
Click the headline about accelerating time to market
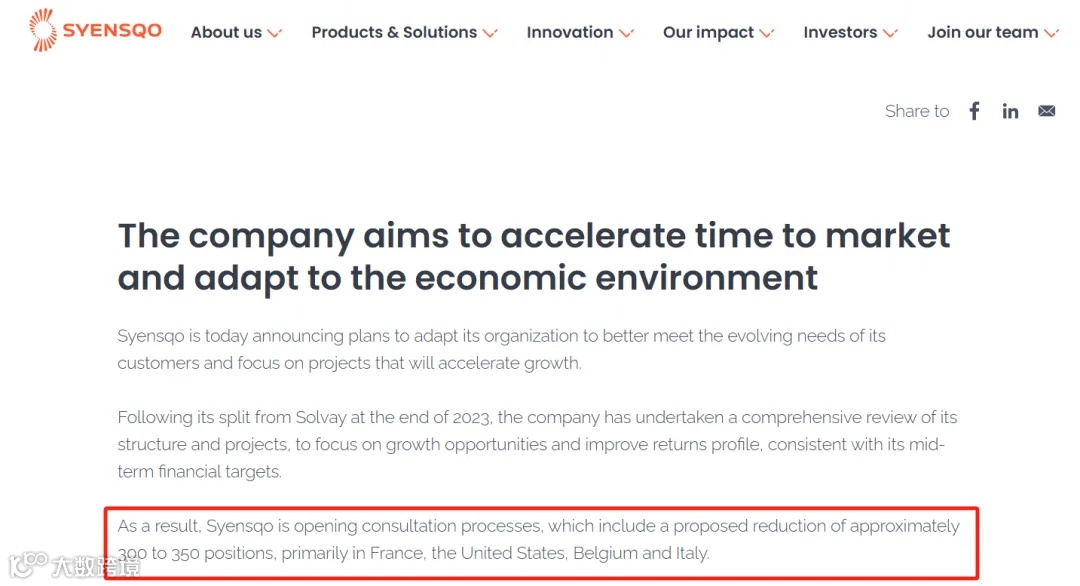point(534,256)
